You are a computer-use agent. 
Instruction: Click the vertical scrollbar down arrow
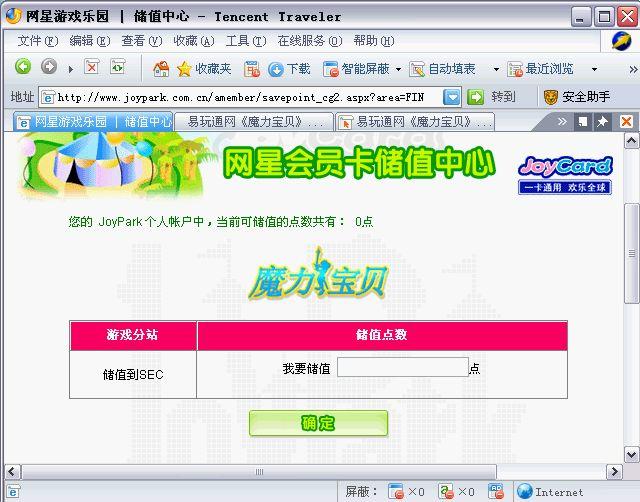pos(631,454)
